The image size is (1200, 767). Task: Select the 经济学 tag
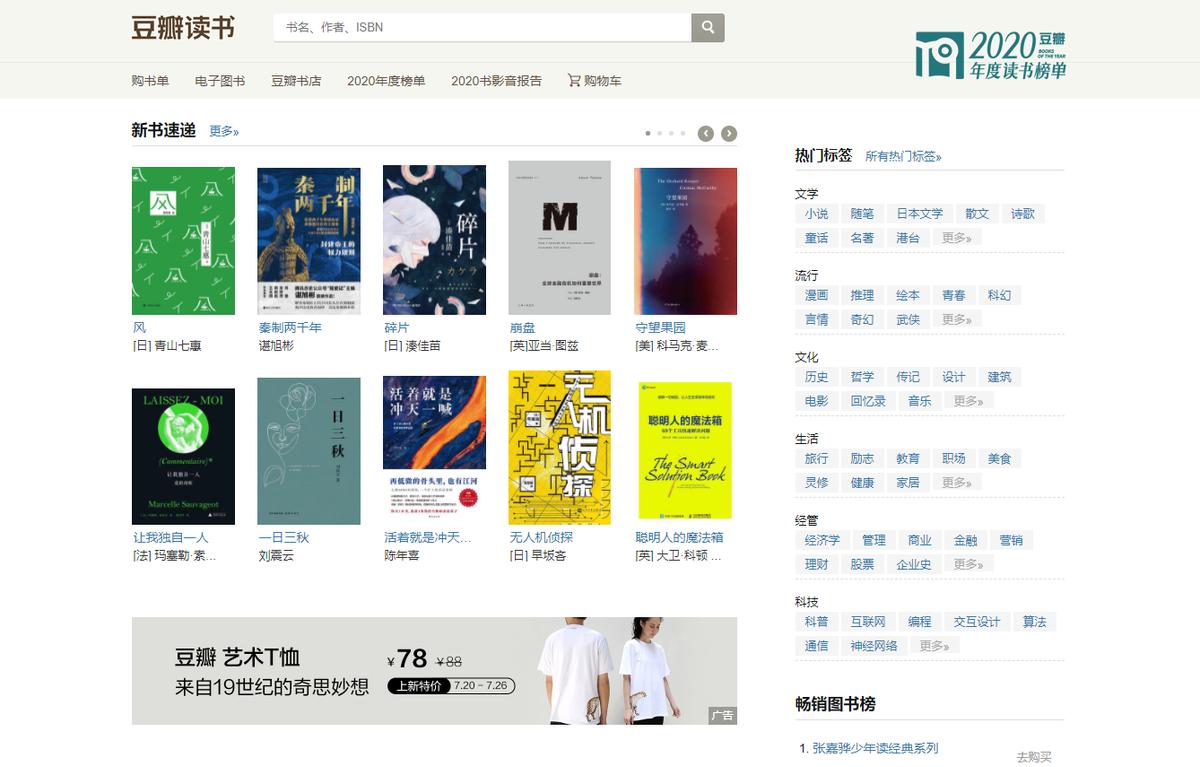(x=823, y=540)
